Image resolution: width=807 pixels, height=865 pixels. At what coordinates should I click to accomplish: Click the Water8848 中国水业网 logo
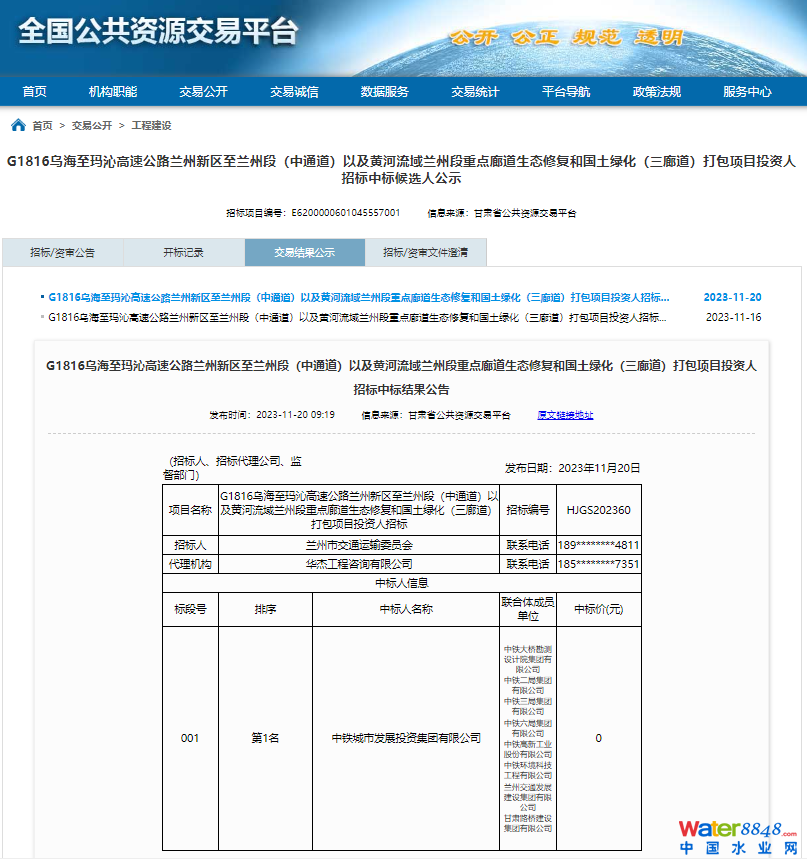pos(738,838)
